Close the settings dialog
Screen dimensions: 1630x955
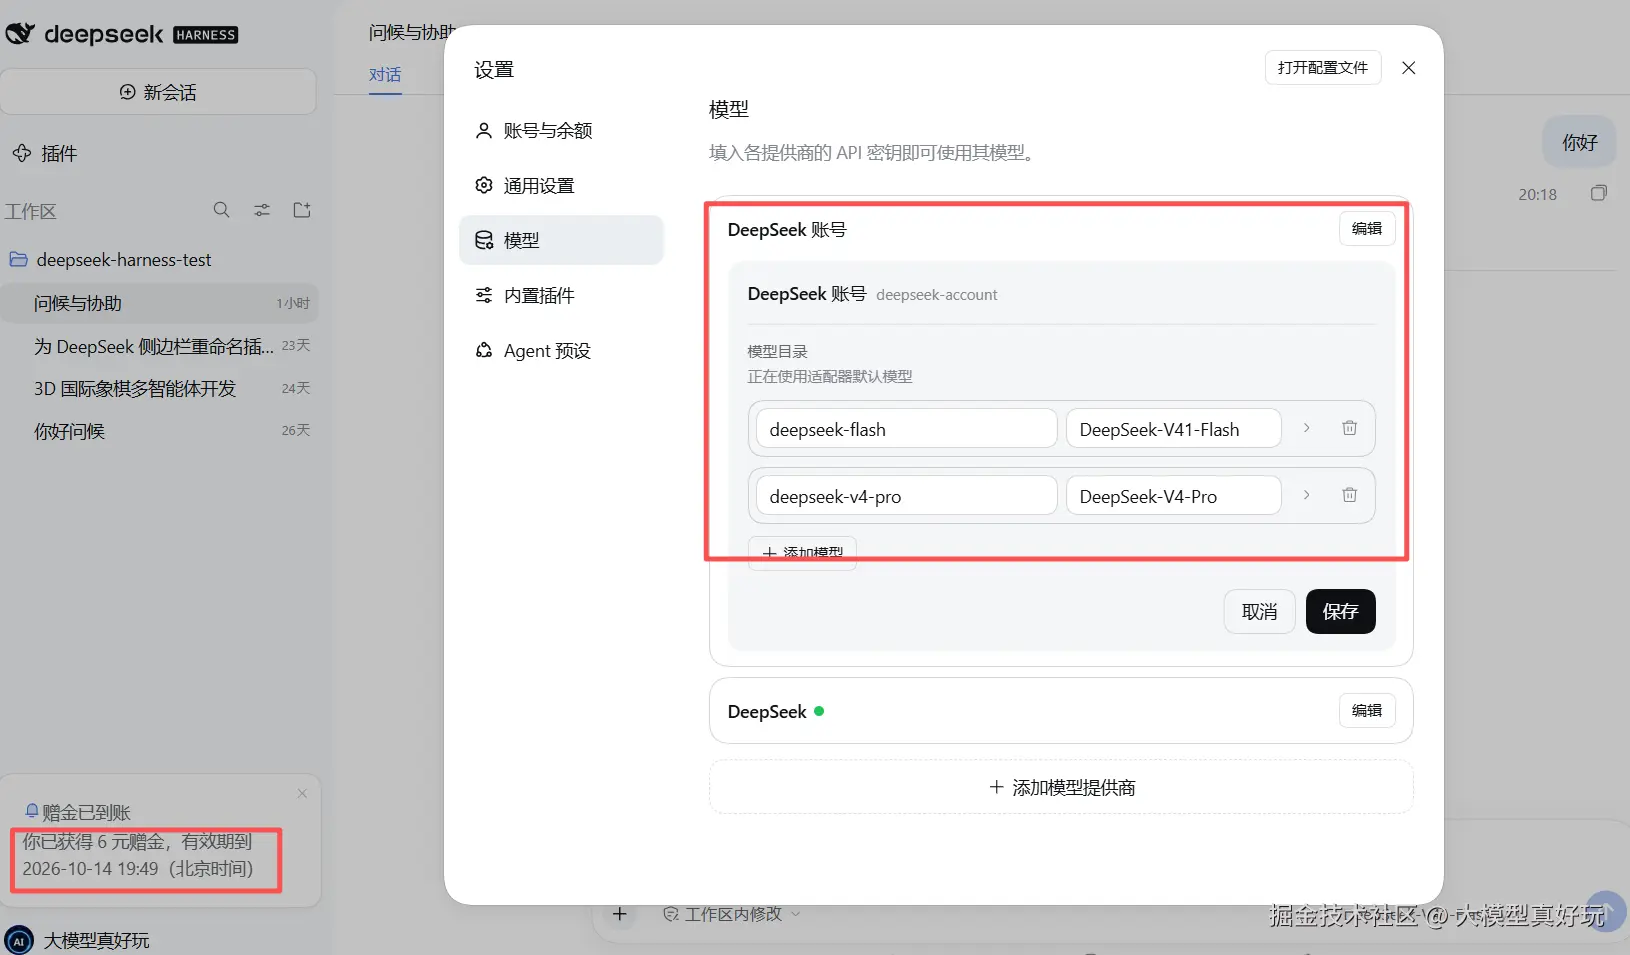[1408, 68]
